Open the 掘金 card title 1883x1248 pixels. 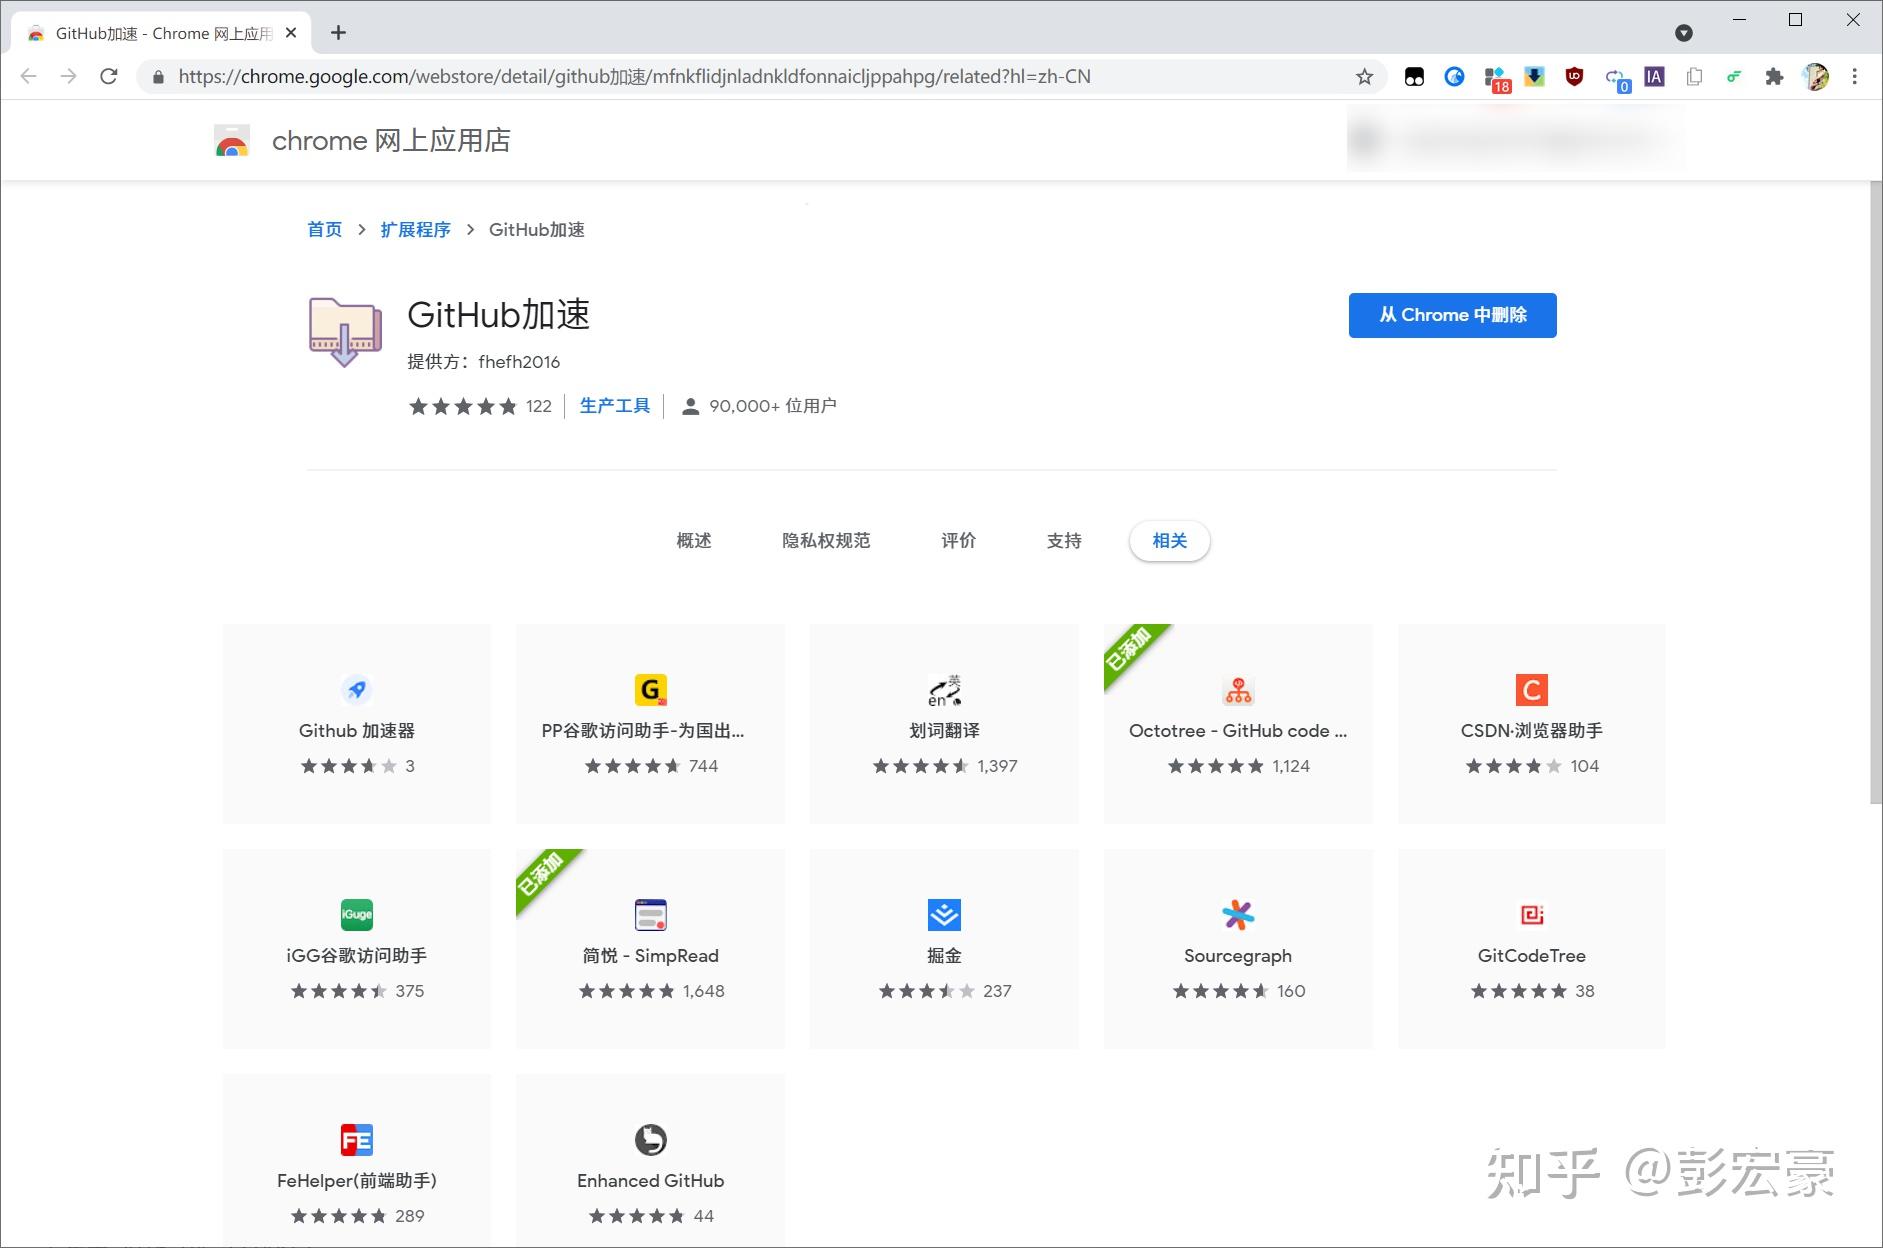click(x=944, y=956)
